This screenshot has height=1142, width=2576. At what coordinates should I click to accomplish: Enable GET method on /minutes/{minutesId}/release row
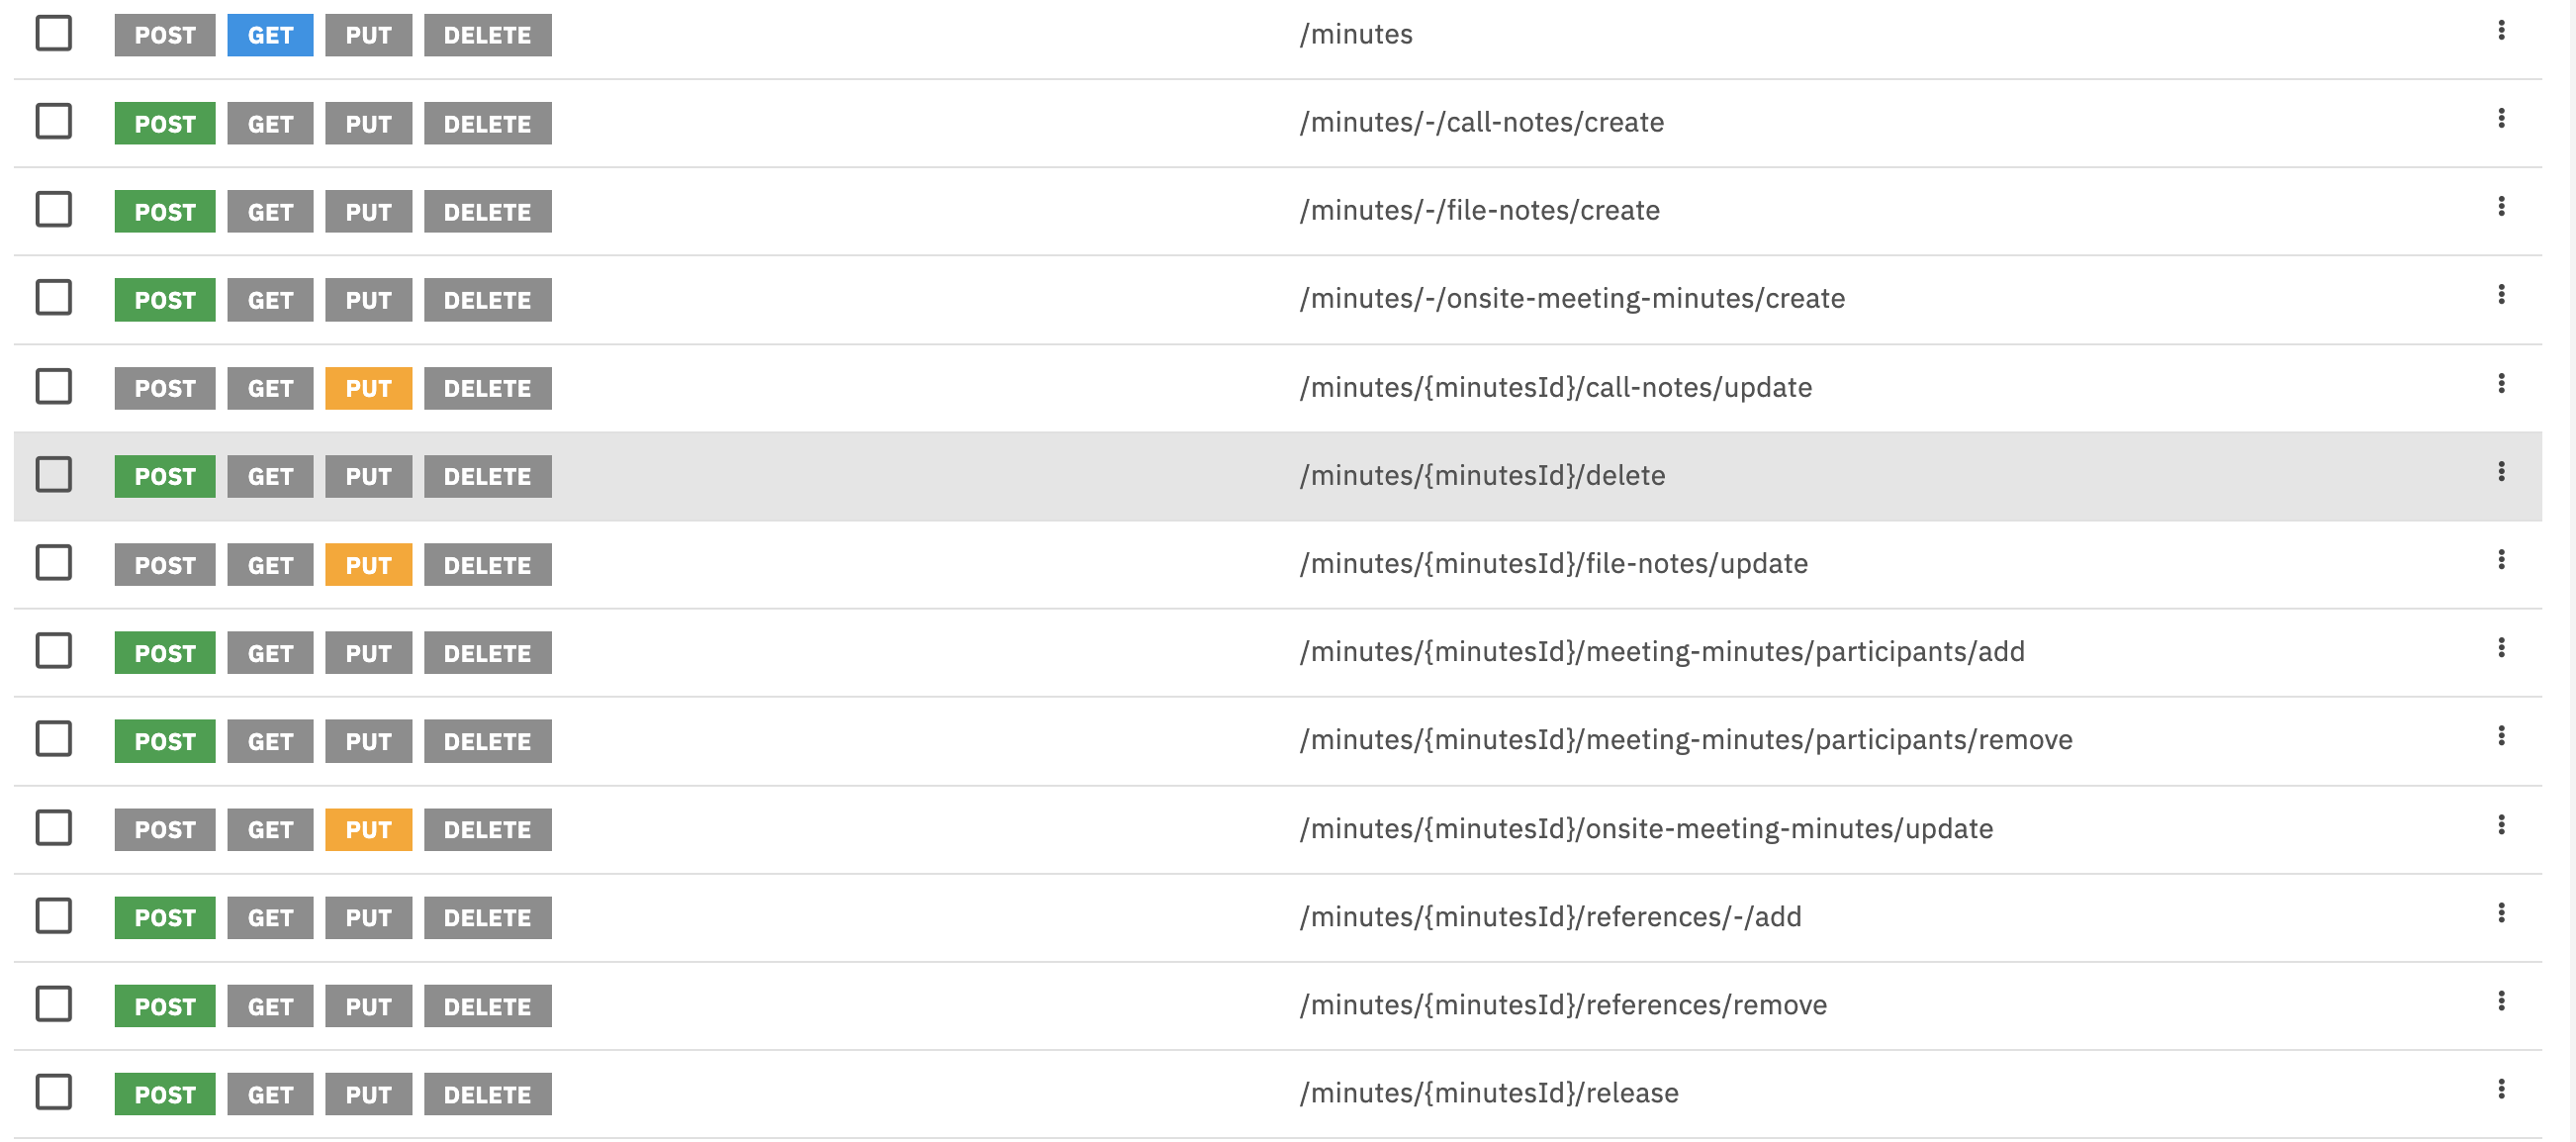(x=270, y=1095)
